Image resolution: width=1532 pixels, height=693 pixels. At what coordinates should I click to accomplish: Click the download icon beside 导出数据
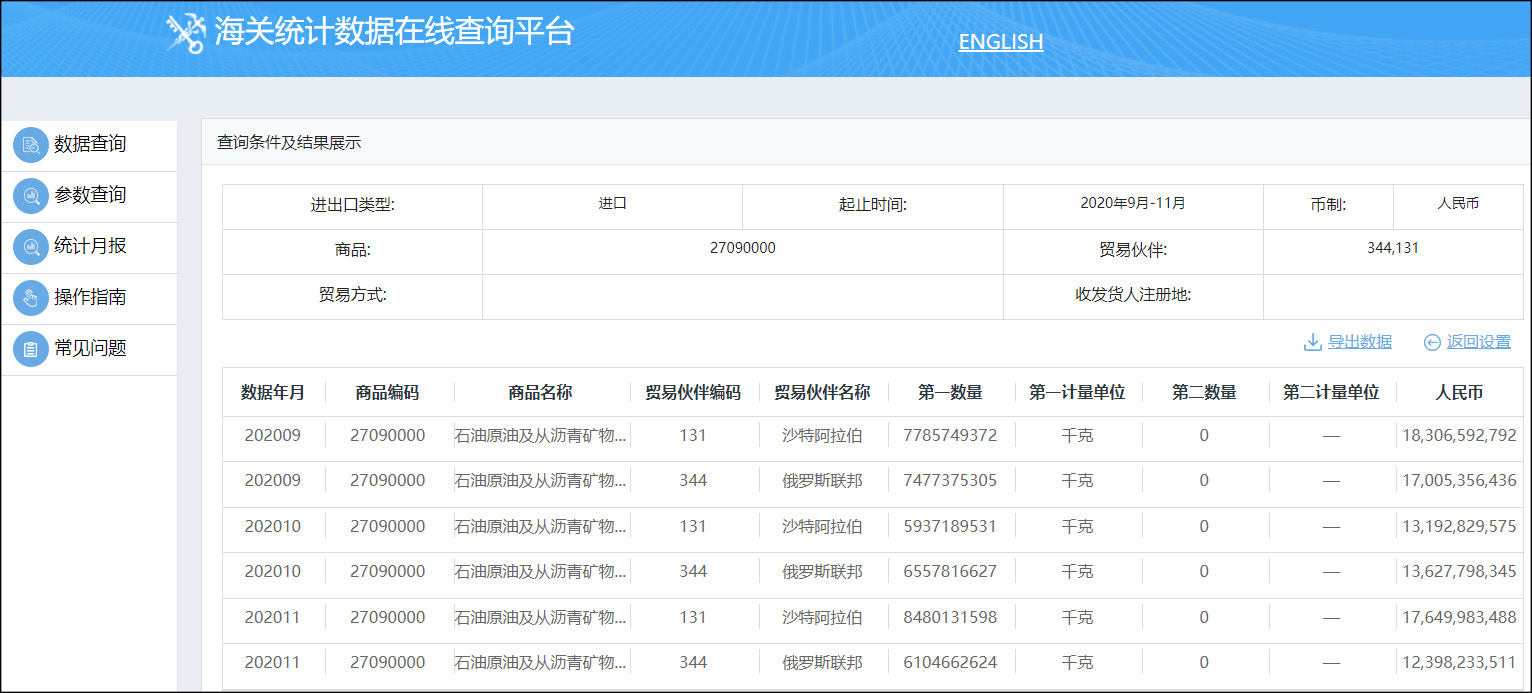pos(1312,341)
